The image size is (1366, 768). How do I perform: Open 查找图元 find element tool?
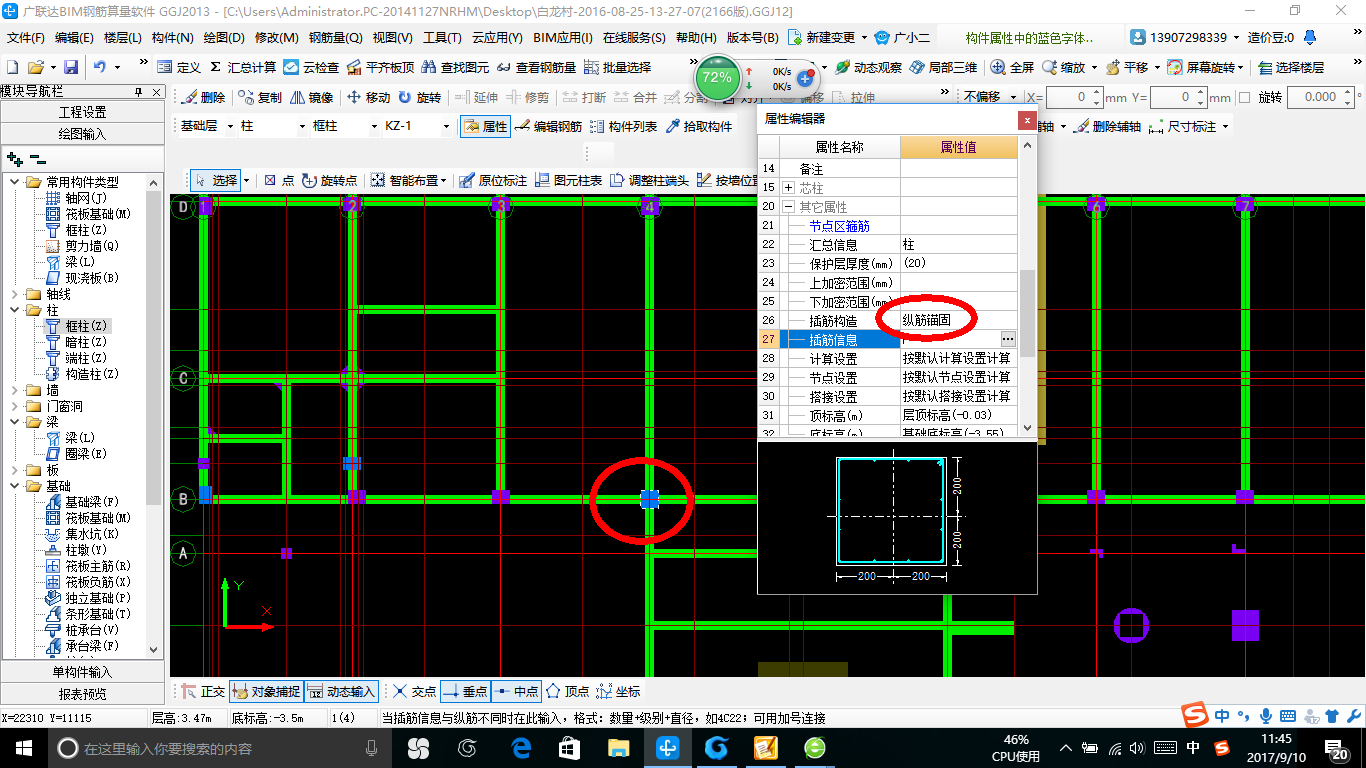coord(455,67)
